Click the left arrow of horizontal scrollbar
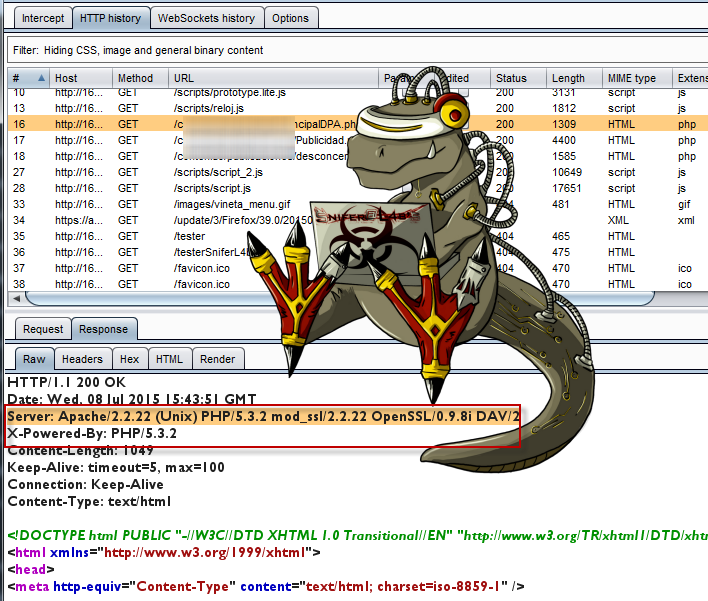This screenshot has height=601, width=708. (x=17, y=298)
